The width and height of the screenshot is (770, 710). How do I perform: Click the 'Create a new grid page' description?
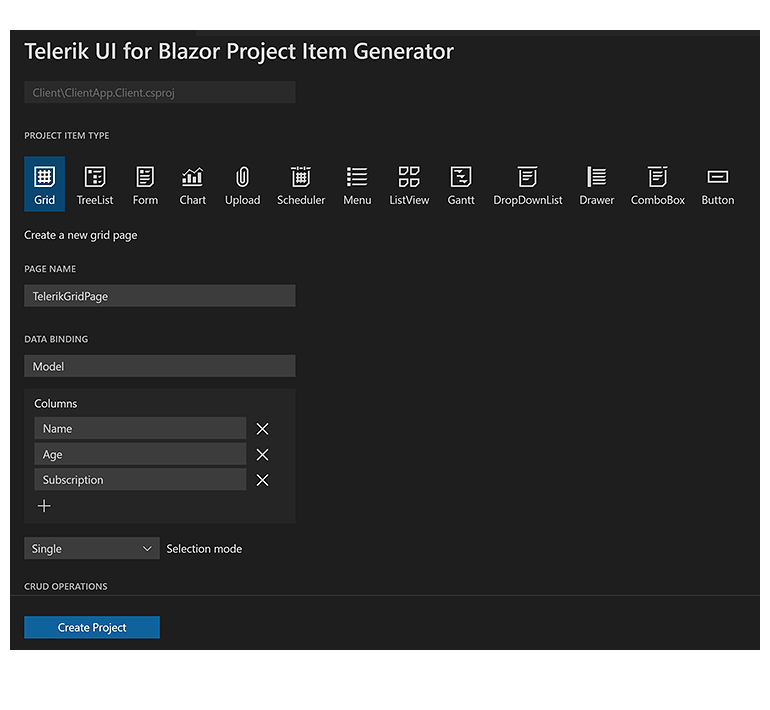81,235
